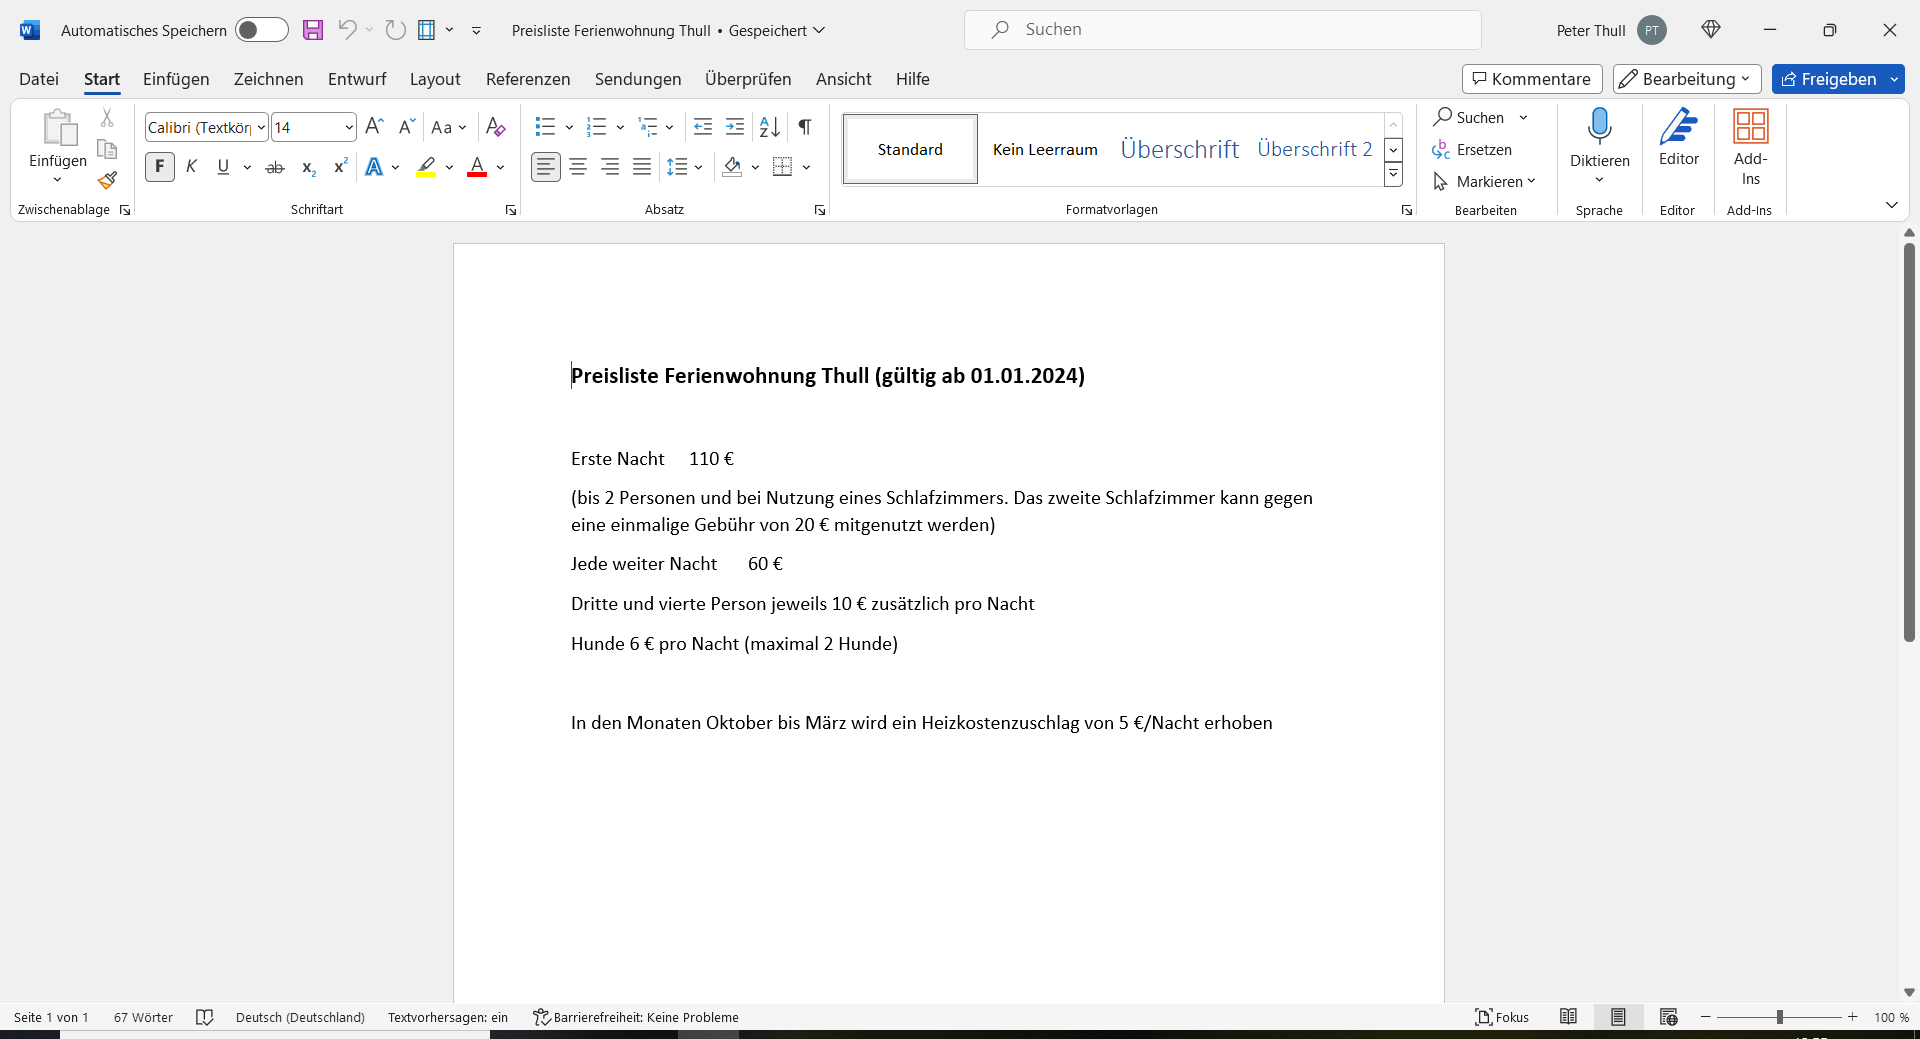Click the Suchen search field

[1222, 30]
